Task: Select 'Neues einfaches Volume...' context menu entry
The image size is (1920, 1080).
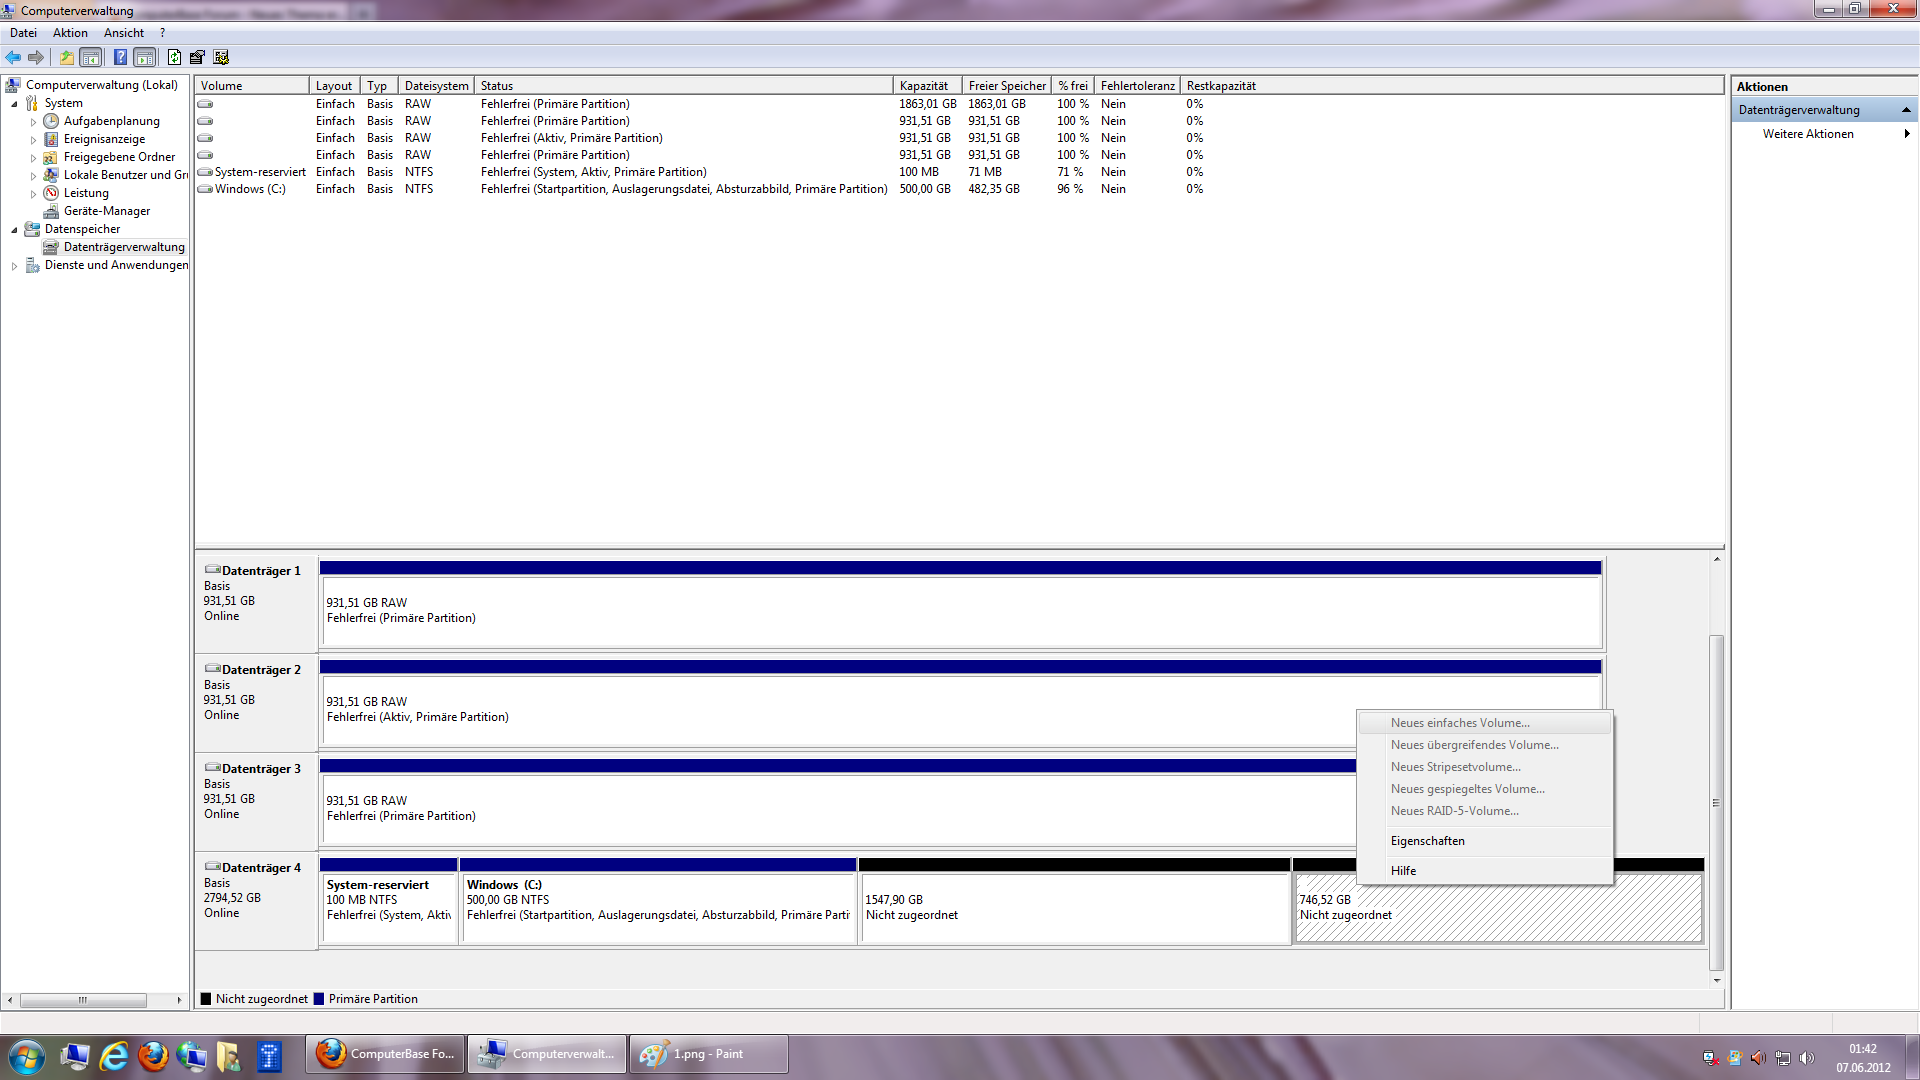Action: (1459, 723)
